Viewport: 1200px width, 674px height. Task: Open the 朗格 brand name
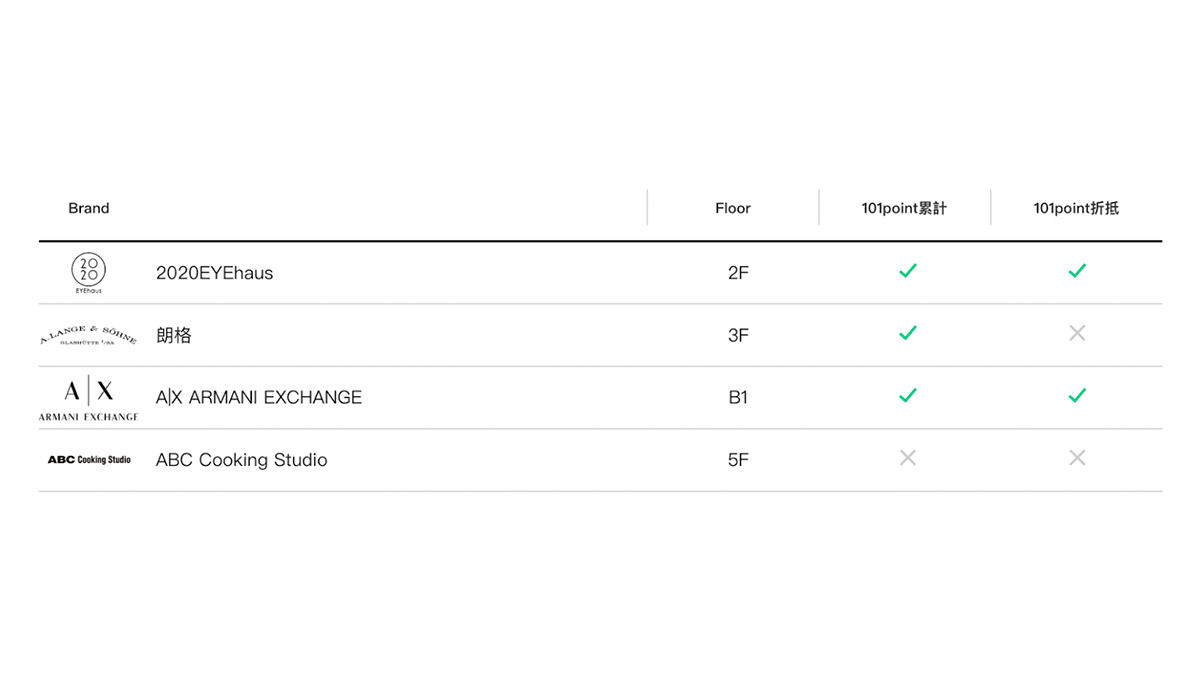pyautogui.click(x=174, y=336)
